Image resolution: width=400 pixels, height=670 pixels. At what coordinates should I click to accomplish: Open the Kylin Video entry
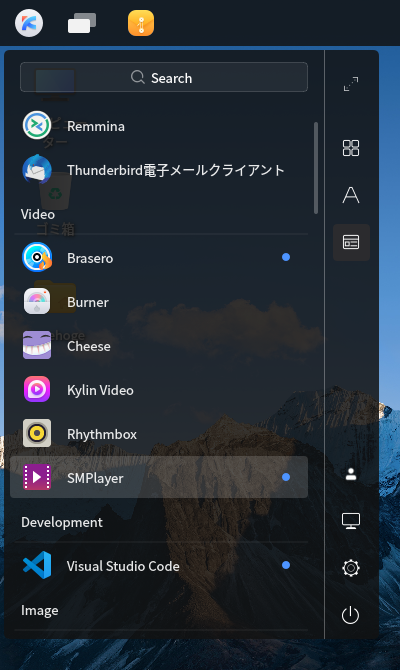tap(159, 390)
